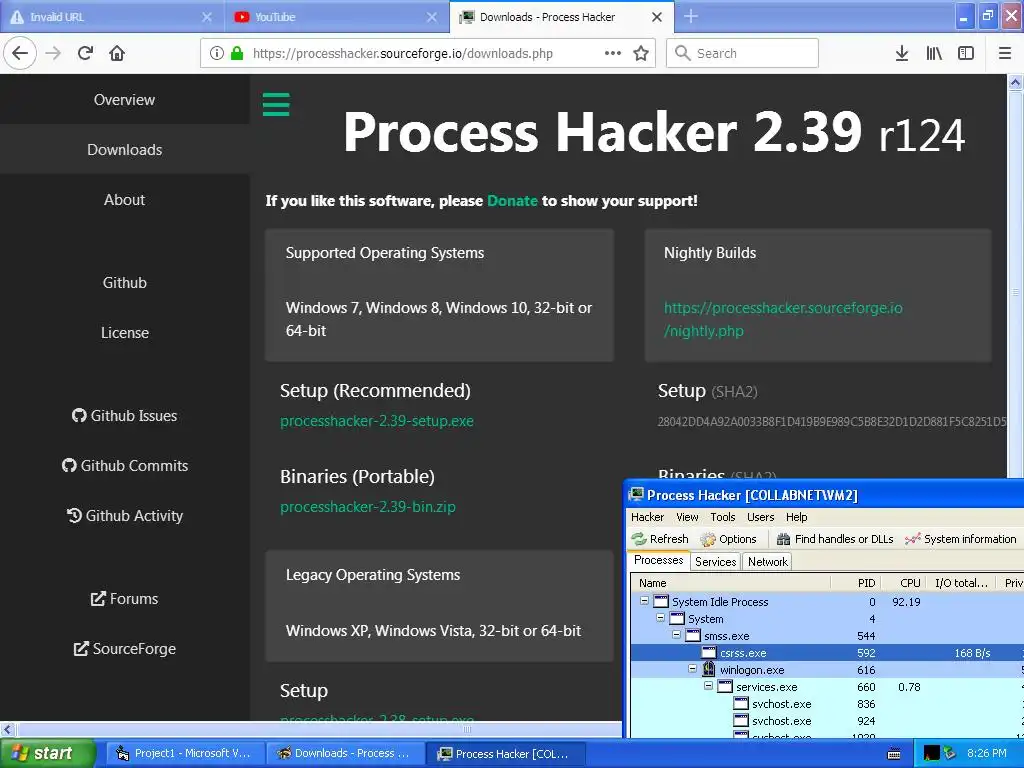
Task: Click the browser forward arrow
Action: pos(53,53)
